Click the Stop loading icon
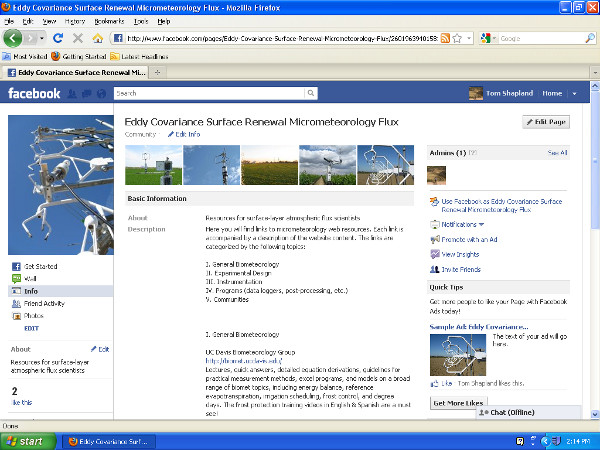 79,38
